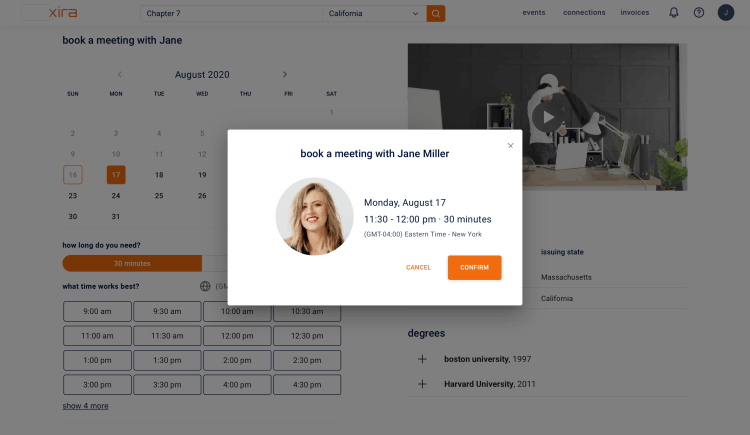The width and height of the screenshot is (750, 435).
Task: Open the user profile avatar J
Action: pyautogui.click(x=725, y=13)
